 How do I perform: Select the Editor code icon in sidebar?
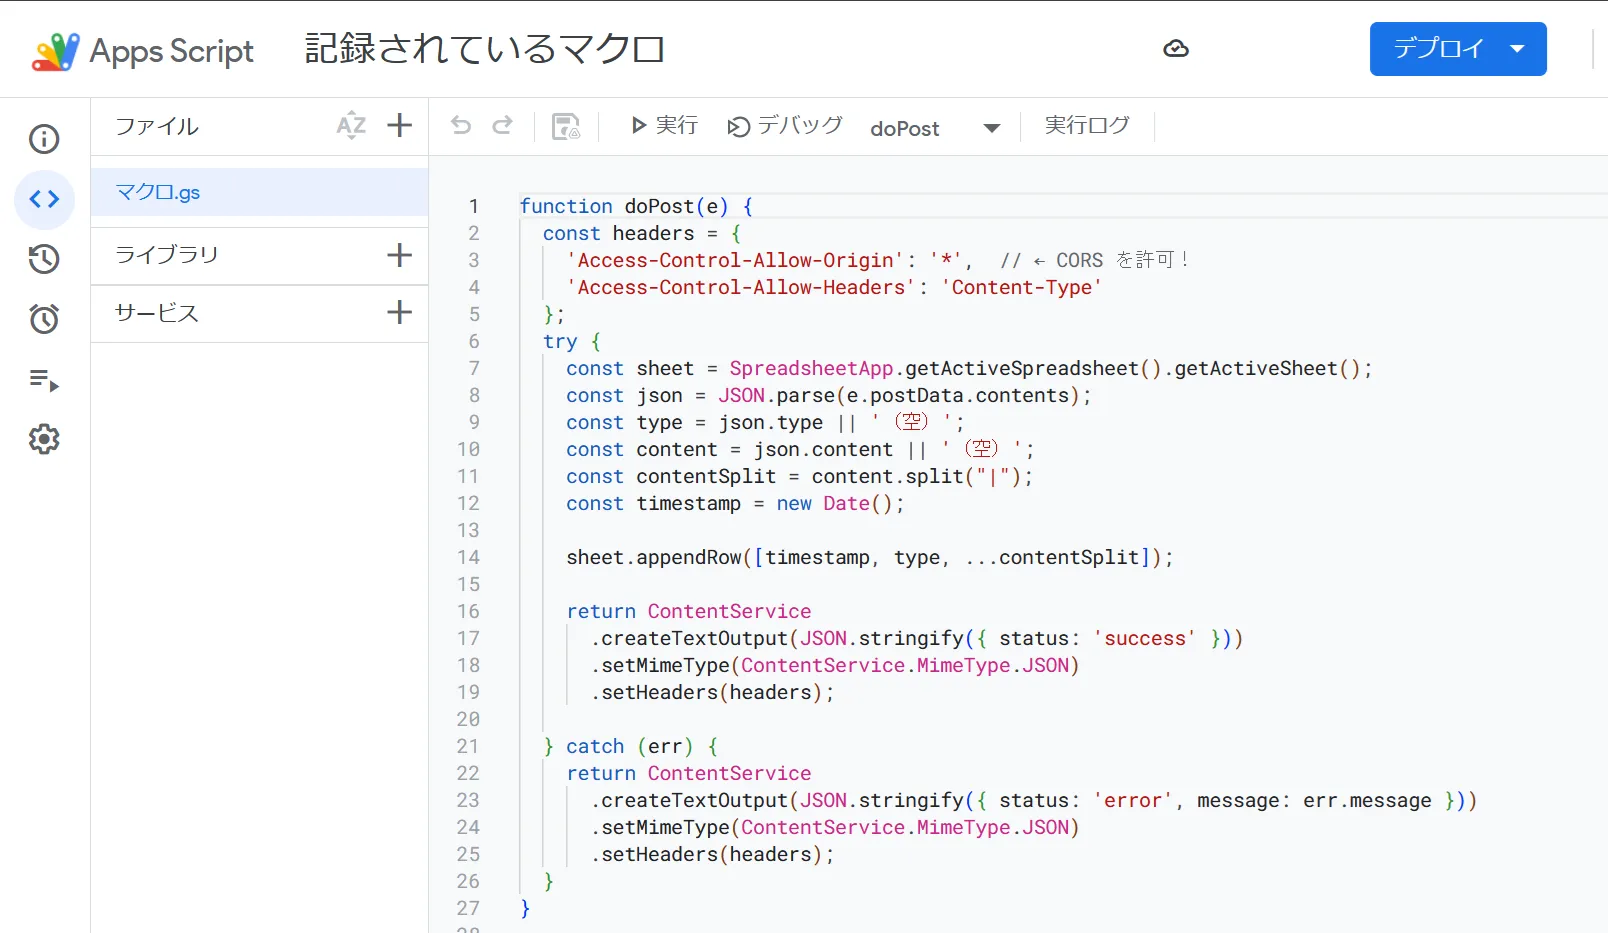(x=44, y=200)
